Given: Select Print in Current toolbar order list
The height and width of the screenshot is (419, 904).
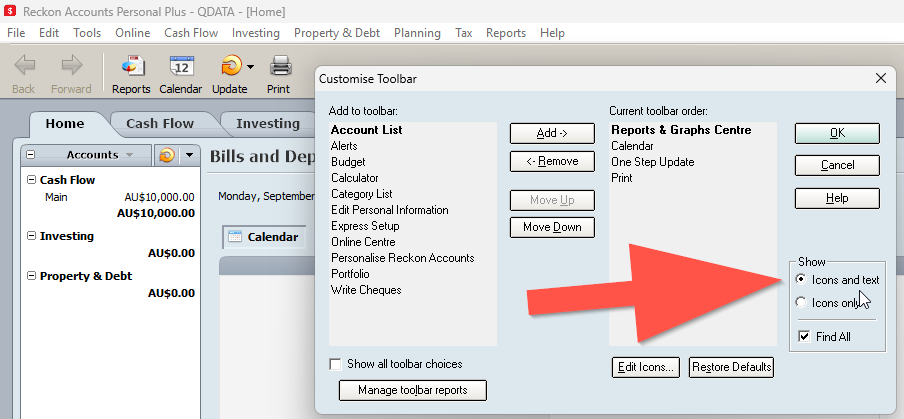Looking at the screenshot, I should (622, 178).
